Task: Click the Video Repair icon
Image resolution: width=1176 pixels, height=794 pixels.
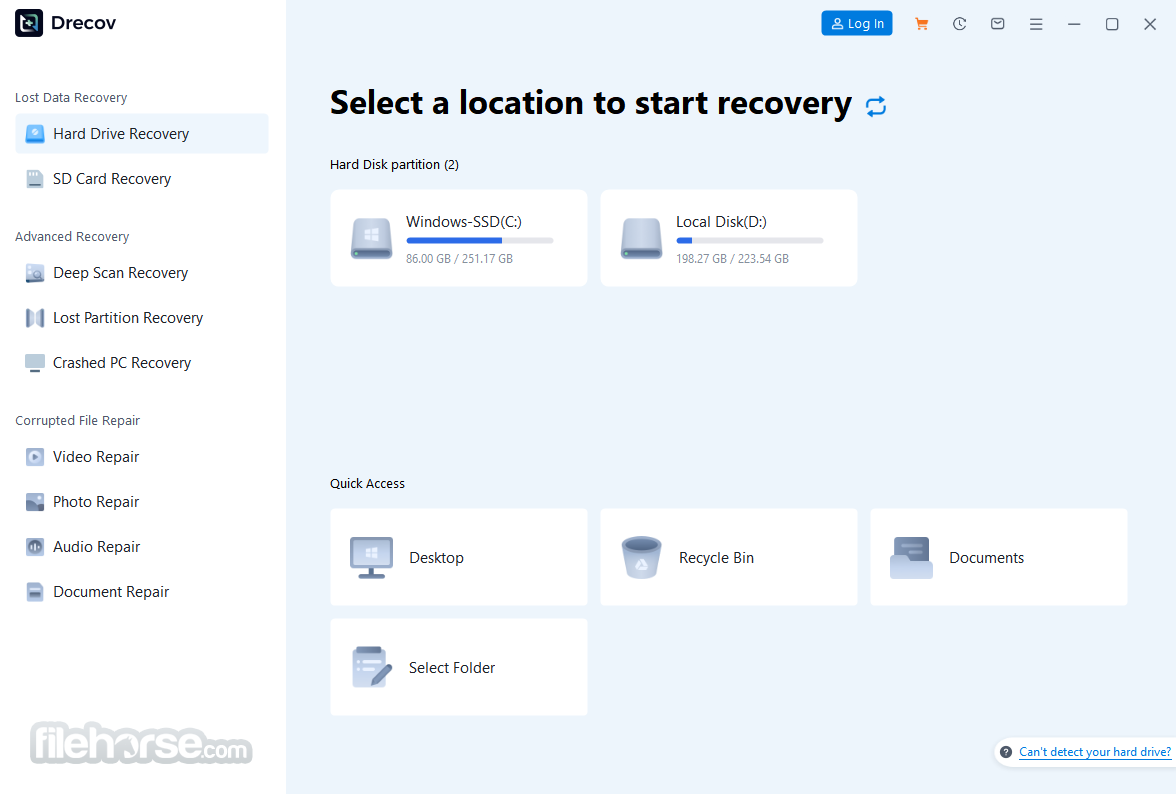Action: [34, 457]
